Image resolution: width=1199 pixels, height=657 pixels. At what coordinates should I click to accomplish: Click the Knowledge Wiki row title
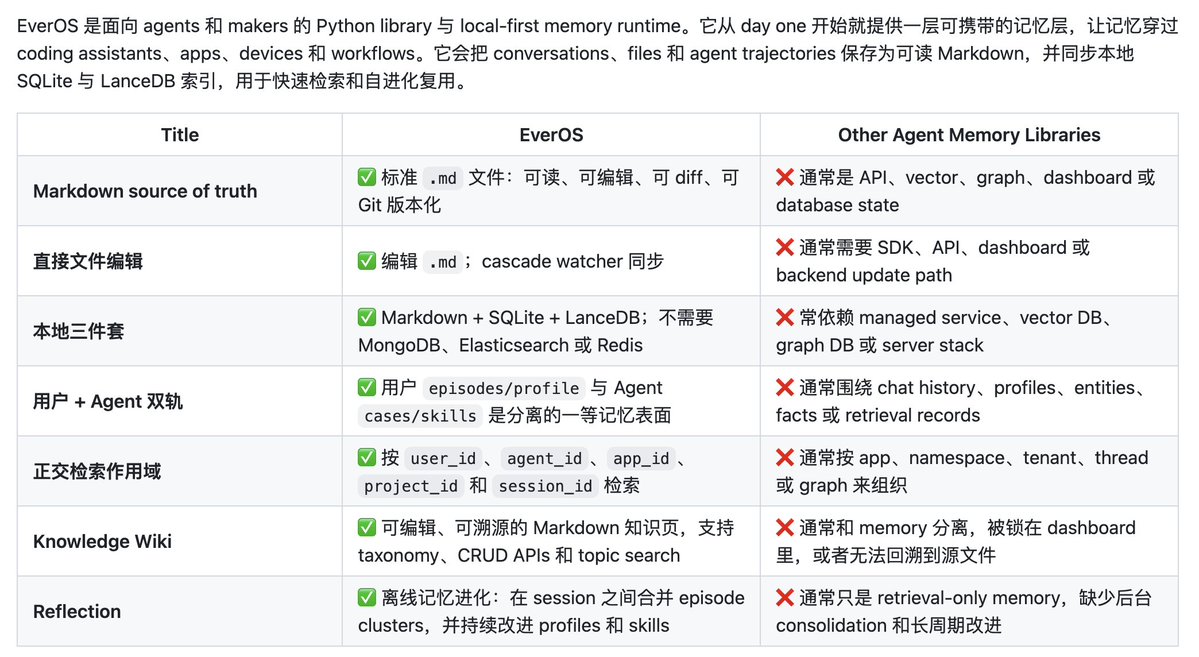[x=102, y=542]
